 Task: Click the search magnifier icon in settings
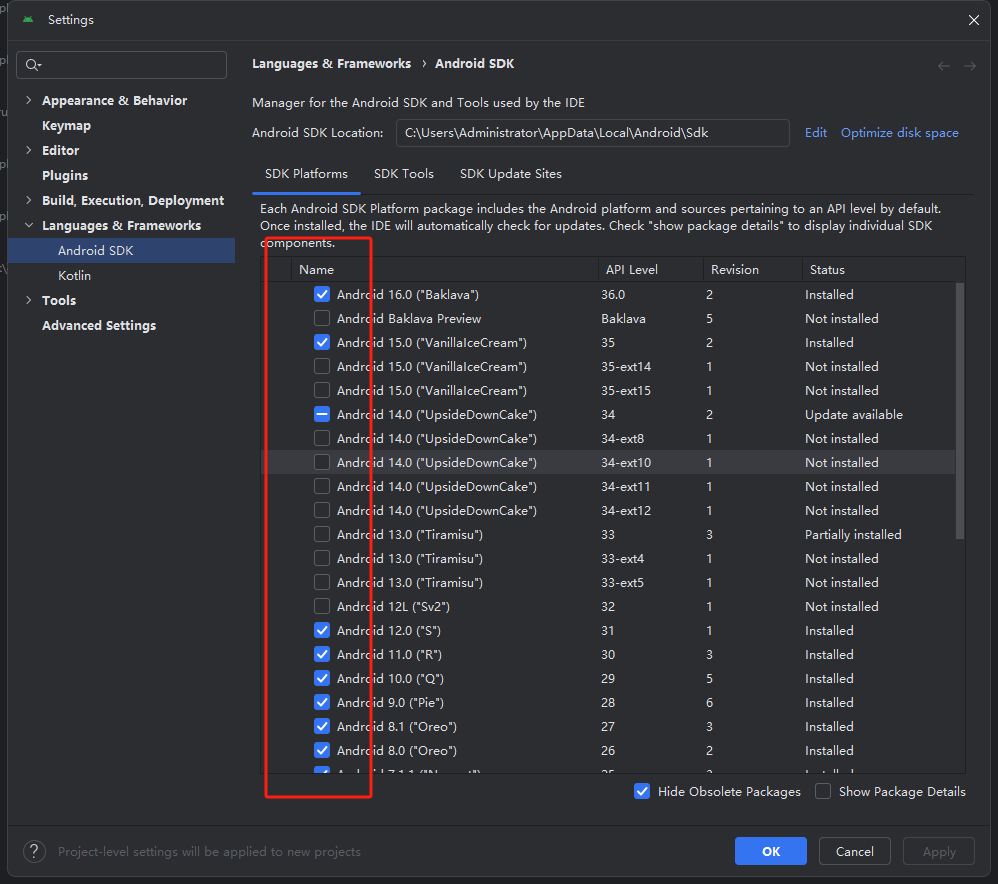pyautogui.click(x=32, y=65)
